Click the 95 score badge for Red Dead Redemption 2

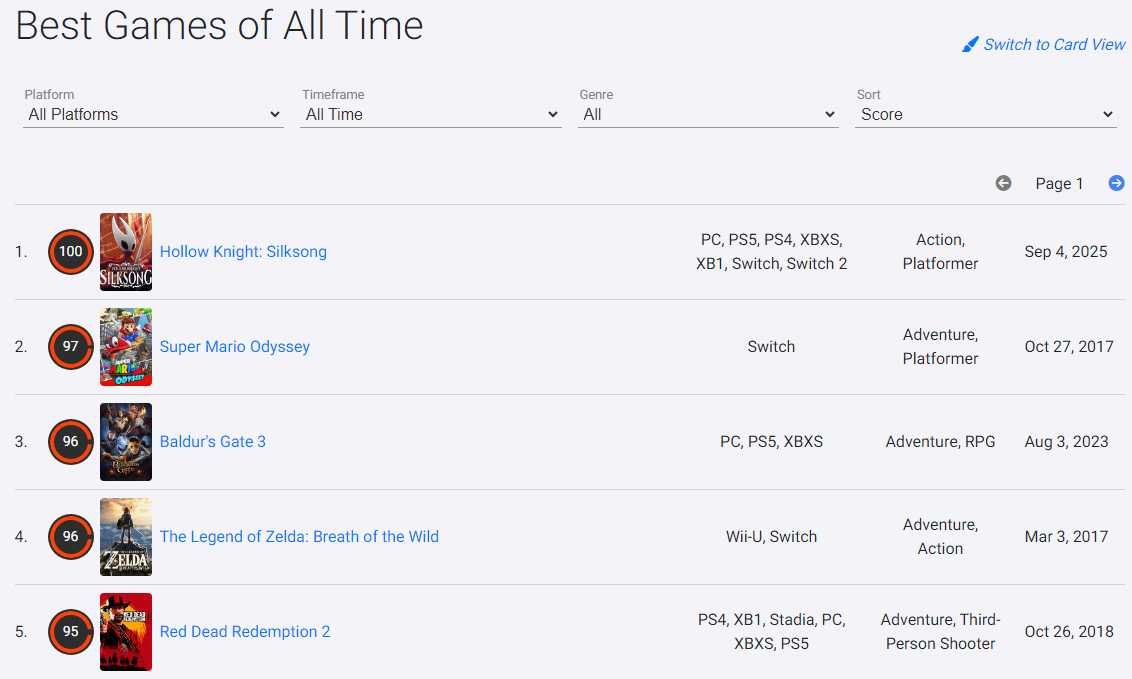[x=70, y=632]
